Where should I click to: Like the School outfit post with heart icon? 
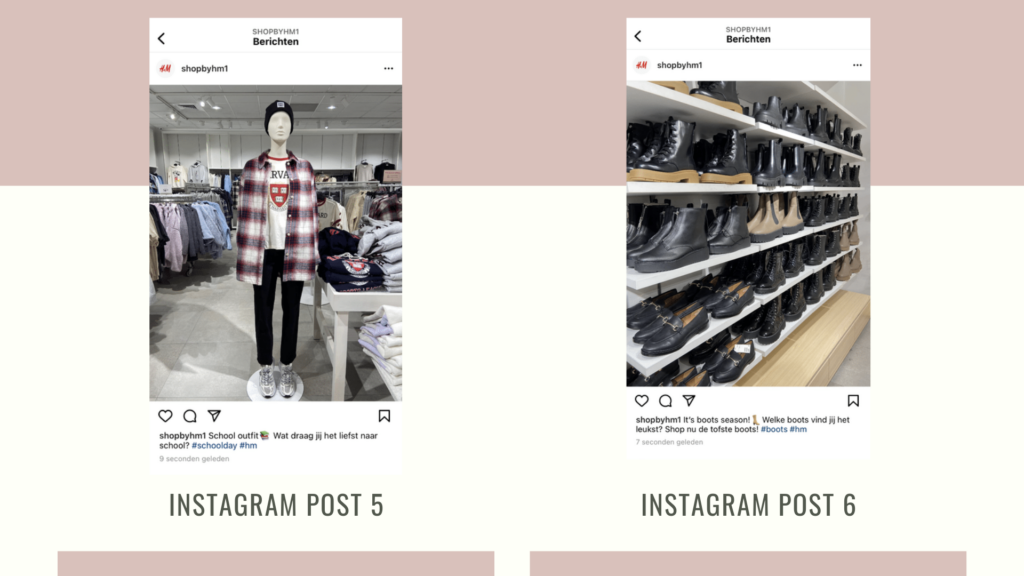pyautogui.click(x=165, y=416)
